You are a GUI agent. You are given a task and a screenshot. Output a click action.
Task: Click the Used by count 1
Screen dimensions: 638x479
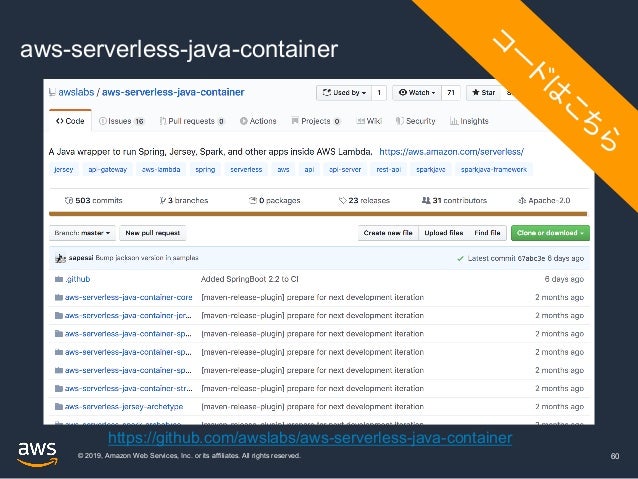[379, 93]
